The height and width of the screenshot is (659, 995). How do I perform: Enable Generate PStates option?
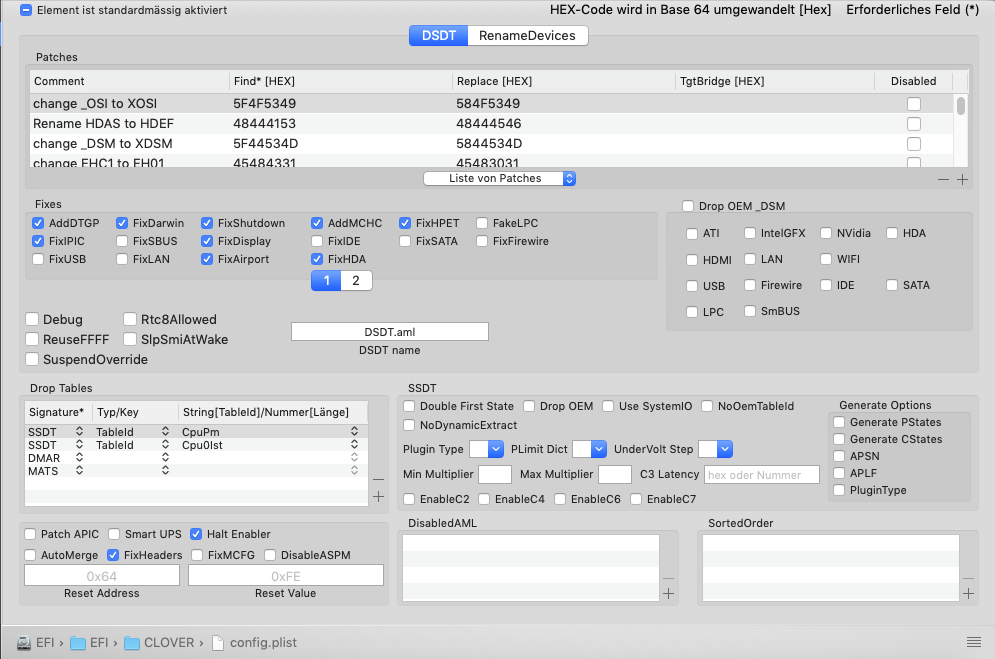839,422
